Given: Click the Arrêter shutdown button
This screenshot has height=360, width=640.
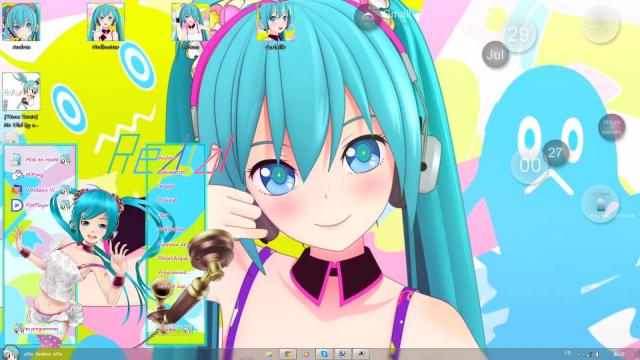Looking at the screenshot, I should point(169,329).
